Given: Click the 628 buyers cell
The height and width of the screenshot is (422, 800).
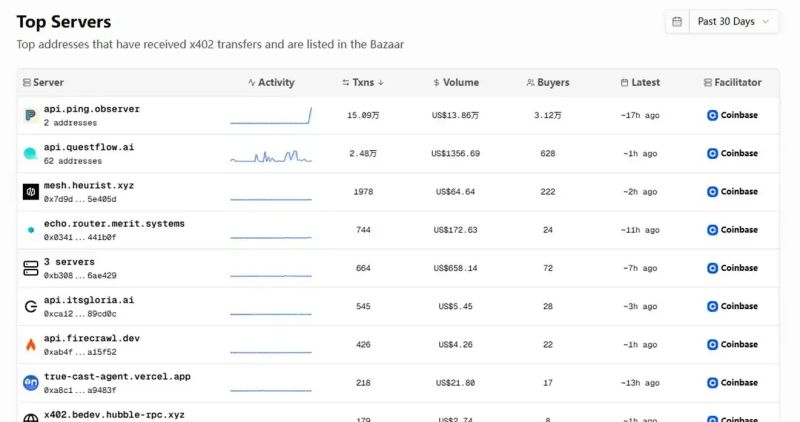Looking at the screenshot, I should click(547, 154).
